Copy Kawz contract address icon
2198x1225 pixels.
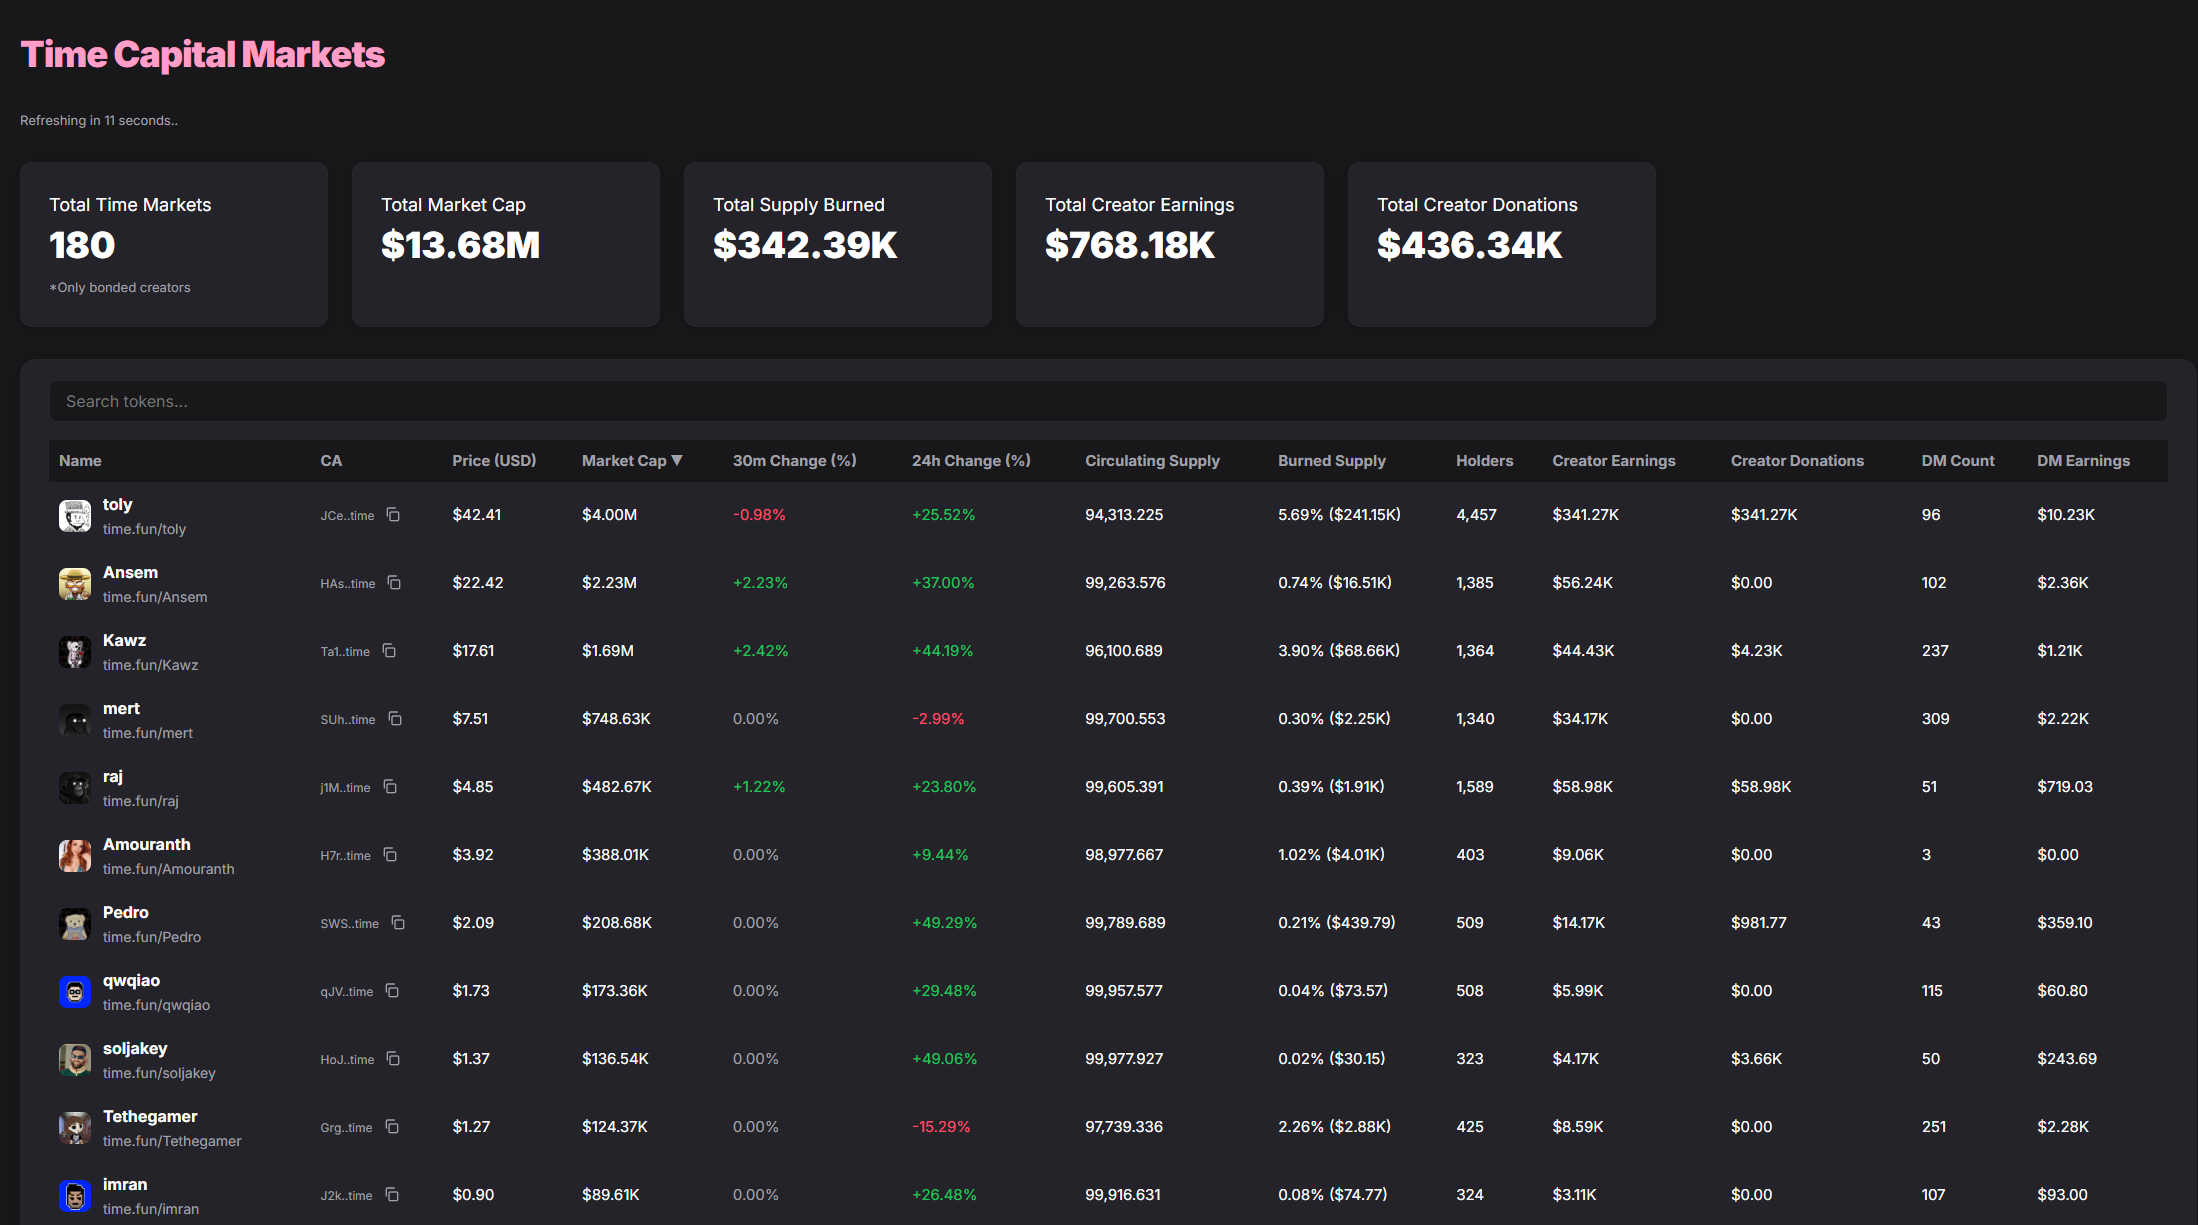coord(389,651)
